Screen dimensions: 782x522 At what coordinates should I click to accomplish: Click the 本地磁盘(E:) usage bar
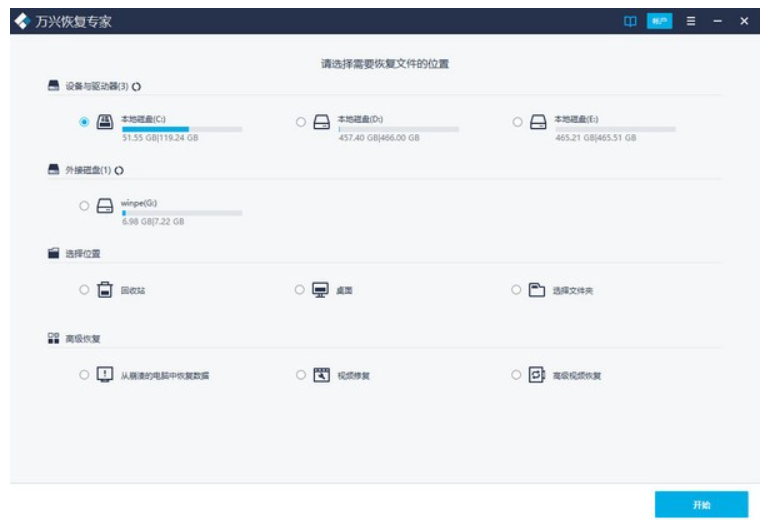pyautogui.click(x=615, y=129)
